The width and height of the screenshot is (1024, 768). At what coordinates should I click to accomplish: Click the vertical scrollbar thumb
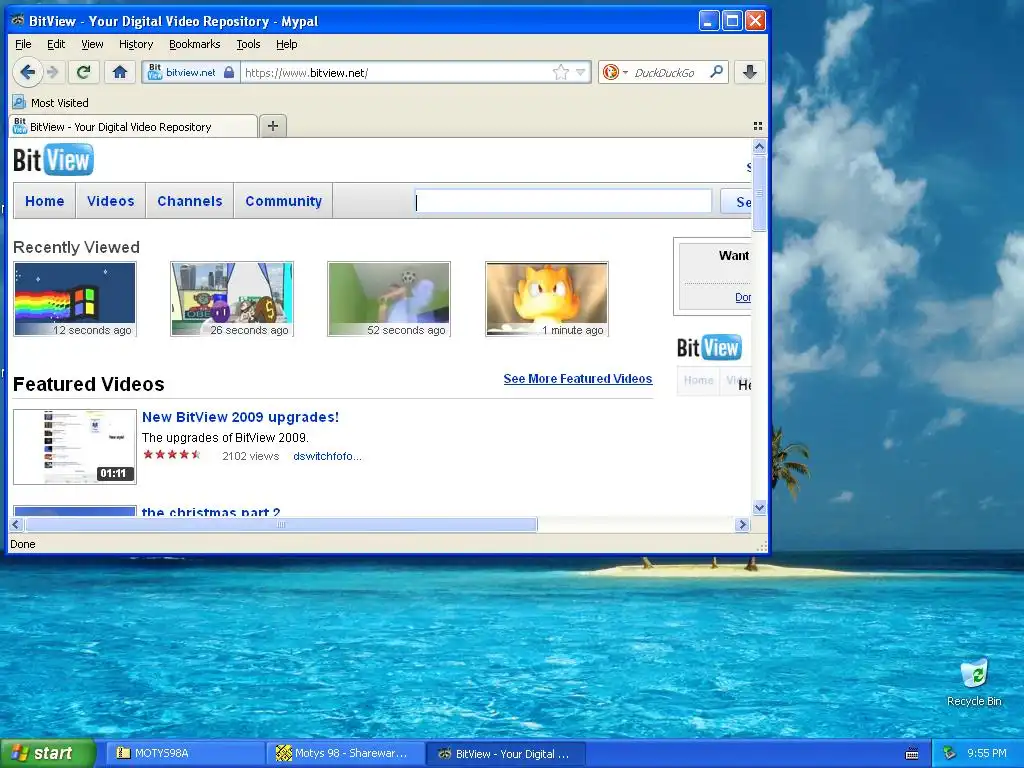(759, 193)
